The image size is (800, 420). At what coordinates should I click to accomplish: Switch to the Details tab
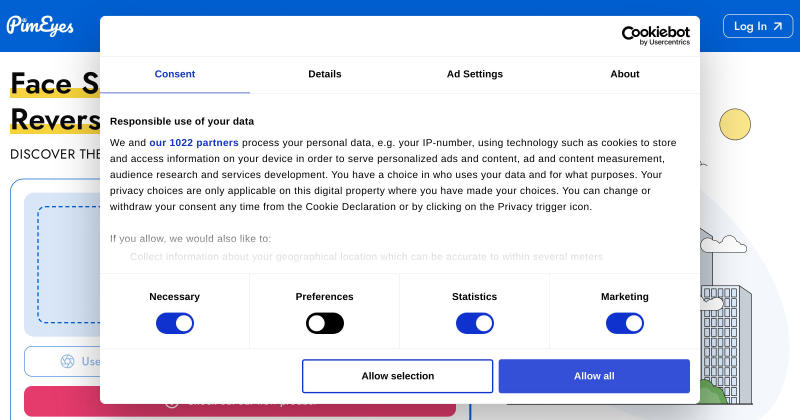coord(324,74)
